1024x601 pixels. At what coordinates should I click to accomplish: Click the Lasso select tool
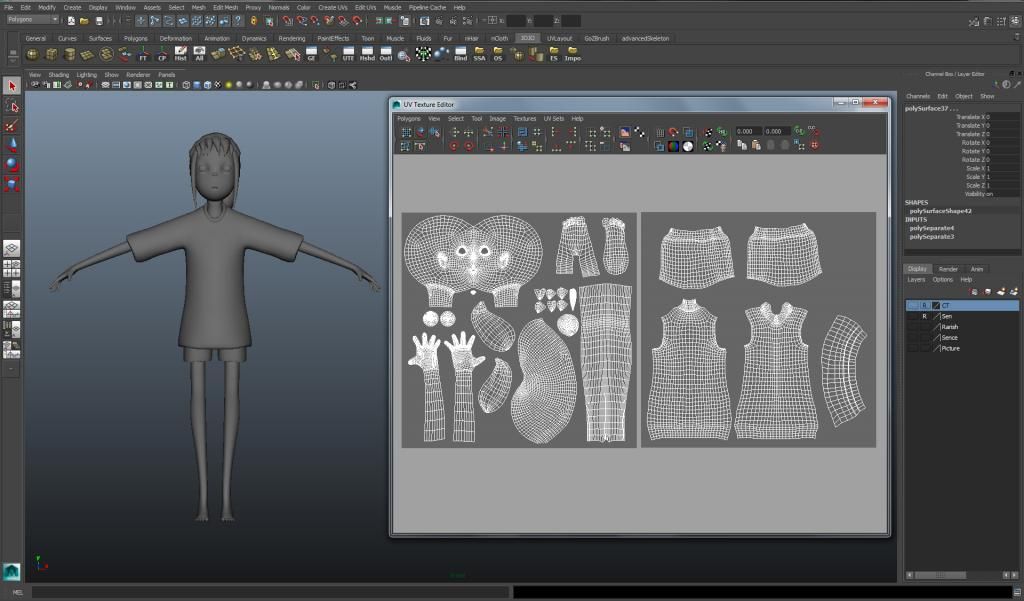click(x=12, y=106)
